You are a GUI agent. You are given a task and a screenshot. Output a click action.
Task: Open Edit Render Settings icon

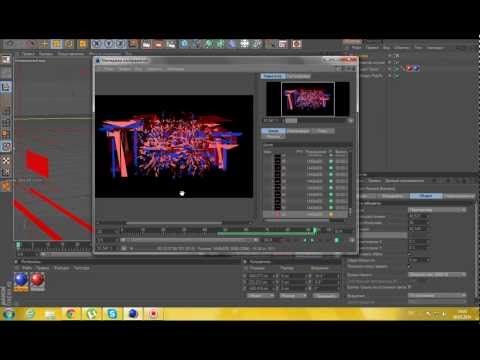171,44
